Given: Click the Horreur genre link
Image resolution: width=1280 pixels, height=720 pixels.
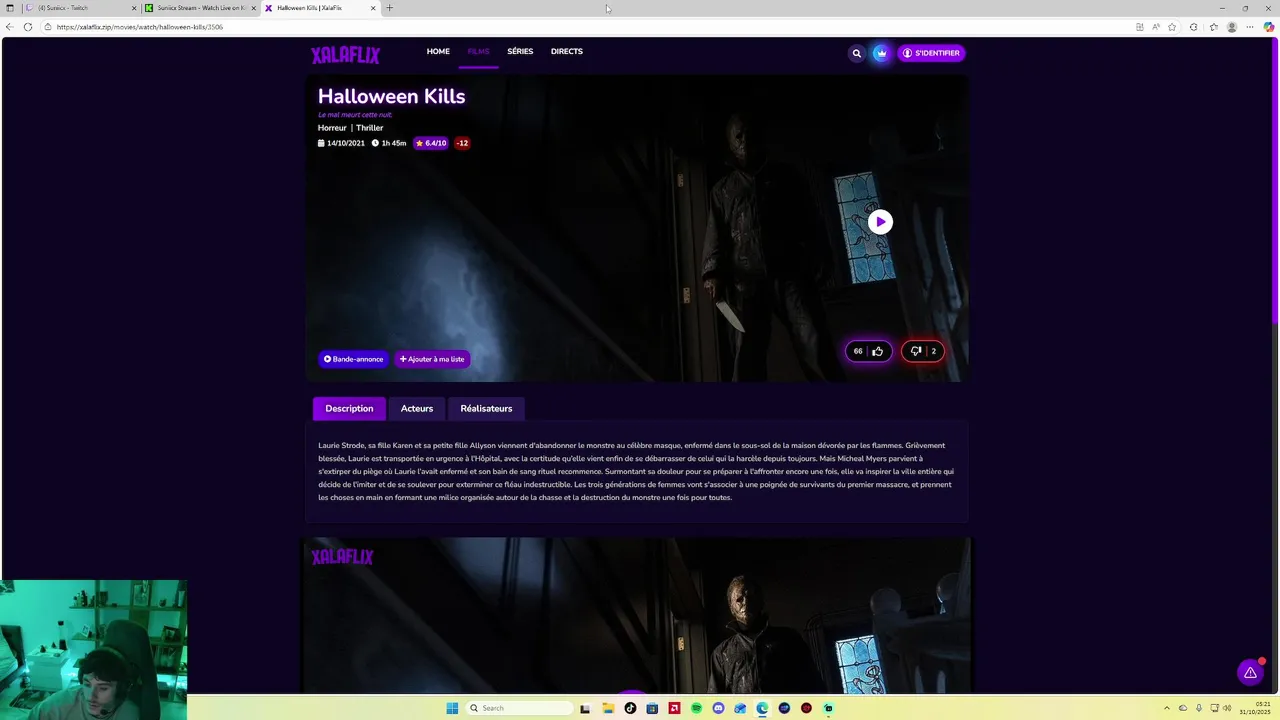Looking at the screenshot, I should click(332, 128).
